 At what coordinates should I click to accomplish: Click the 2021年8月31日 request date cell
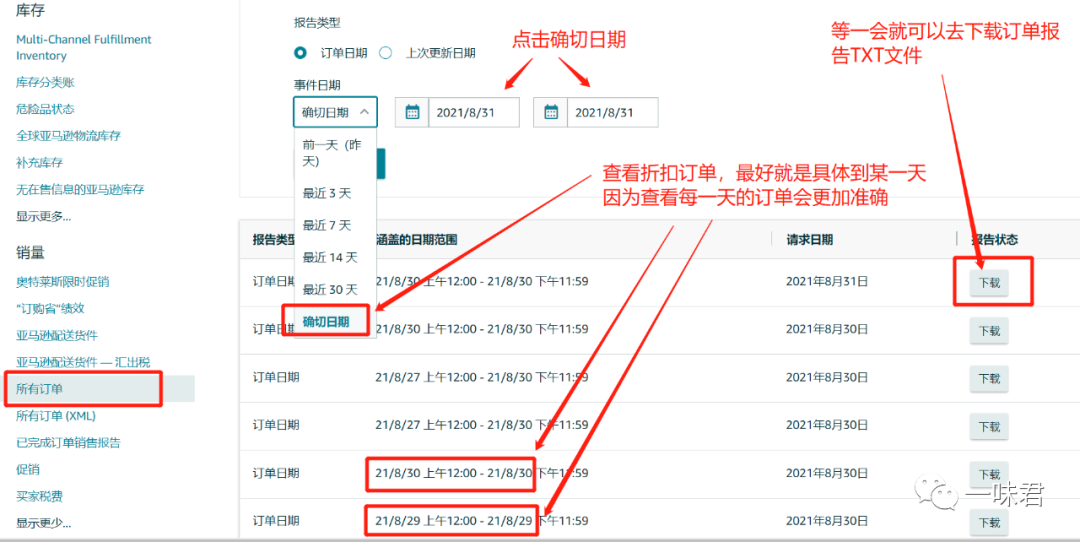(x=827, y=281)
